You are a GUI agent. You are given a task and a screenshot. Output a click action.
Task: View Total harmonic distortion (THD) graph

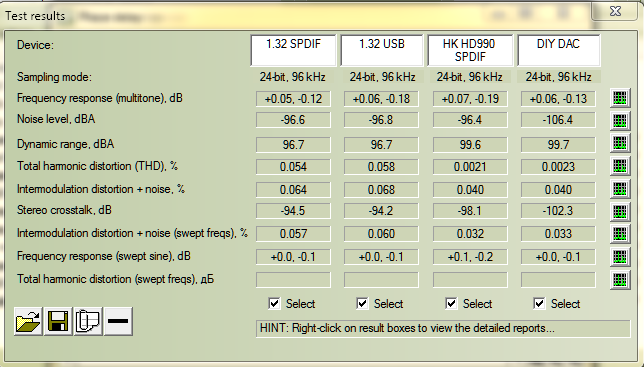[x=620, y=166]
